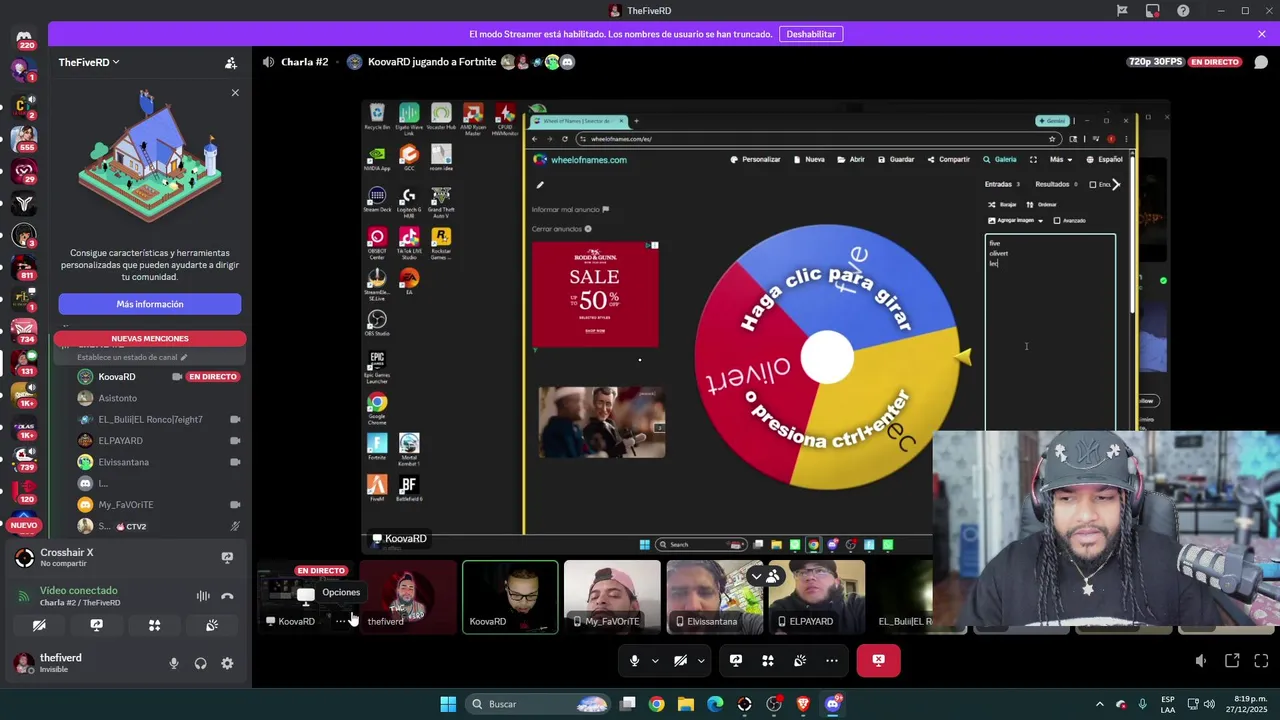This screenshot has width=1280, height=720.
Task: Open server with the 811 badge
Action: (x=25, y=266)
